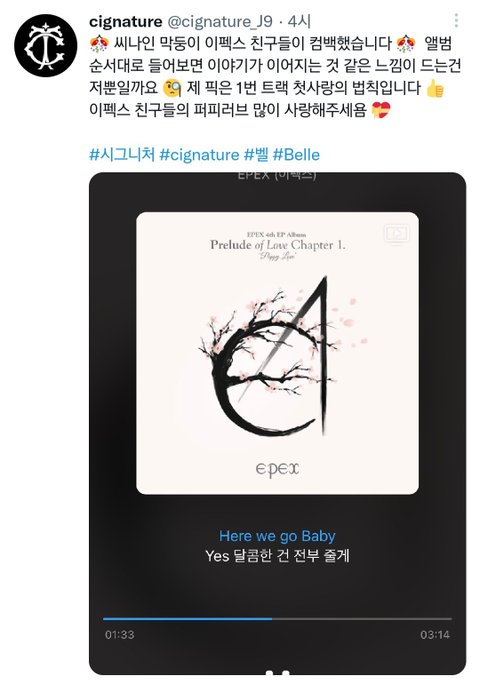480x684 pixels.
Task: Open the #Belle hashtag
Action: 296,154
